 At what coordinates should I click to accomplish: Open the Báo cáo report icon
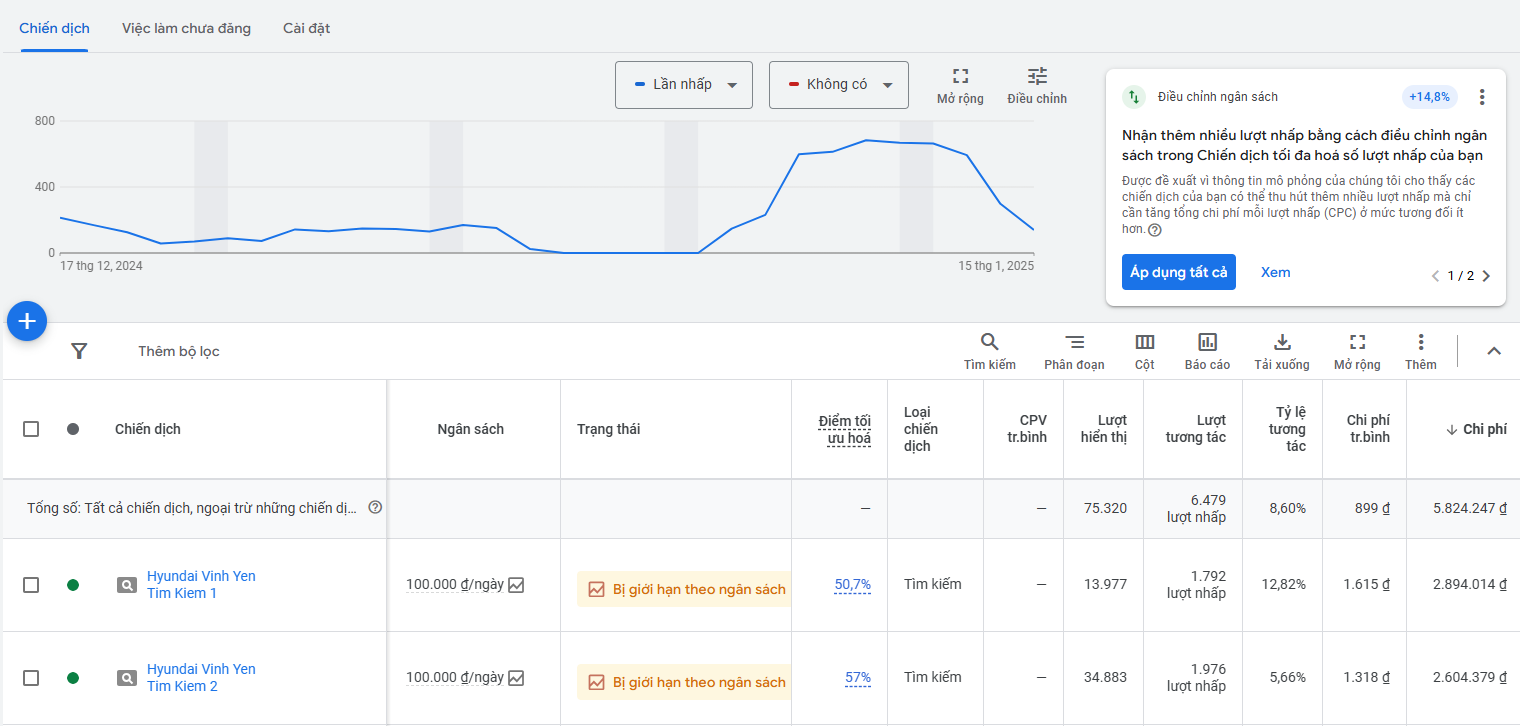tap(1207, 343)
